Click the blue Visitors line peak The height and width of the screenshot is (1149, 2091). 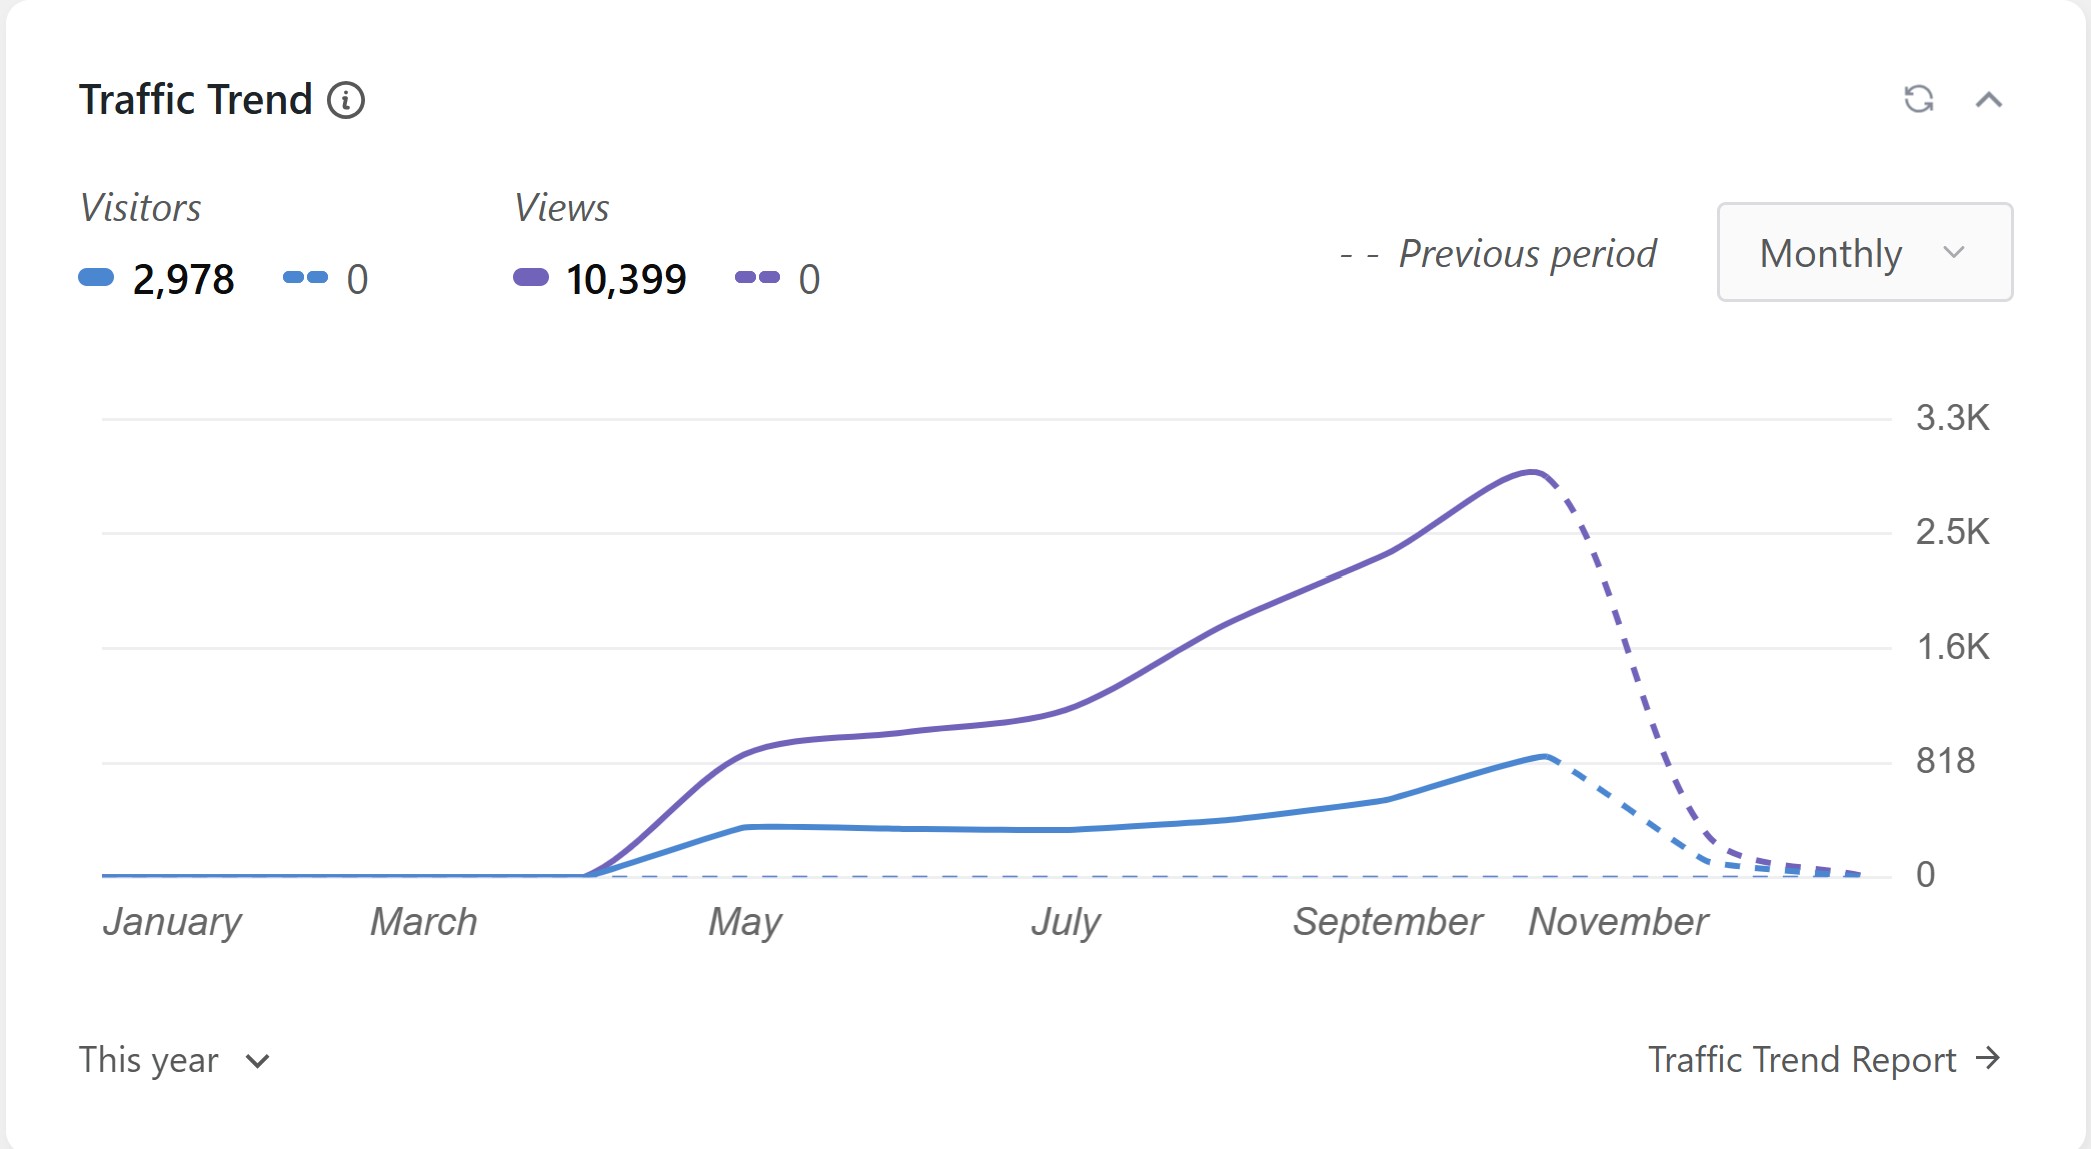coord(1545,757)
